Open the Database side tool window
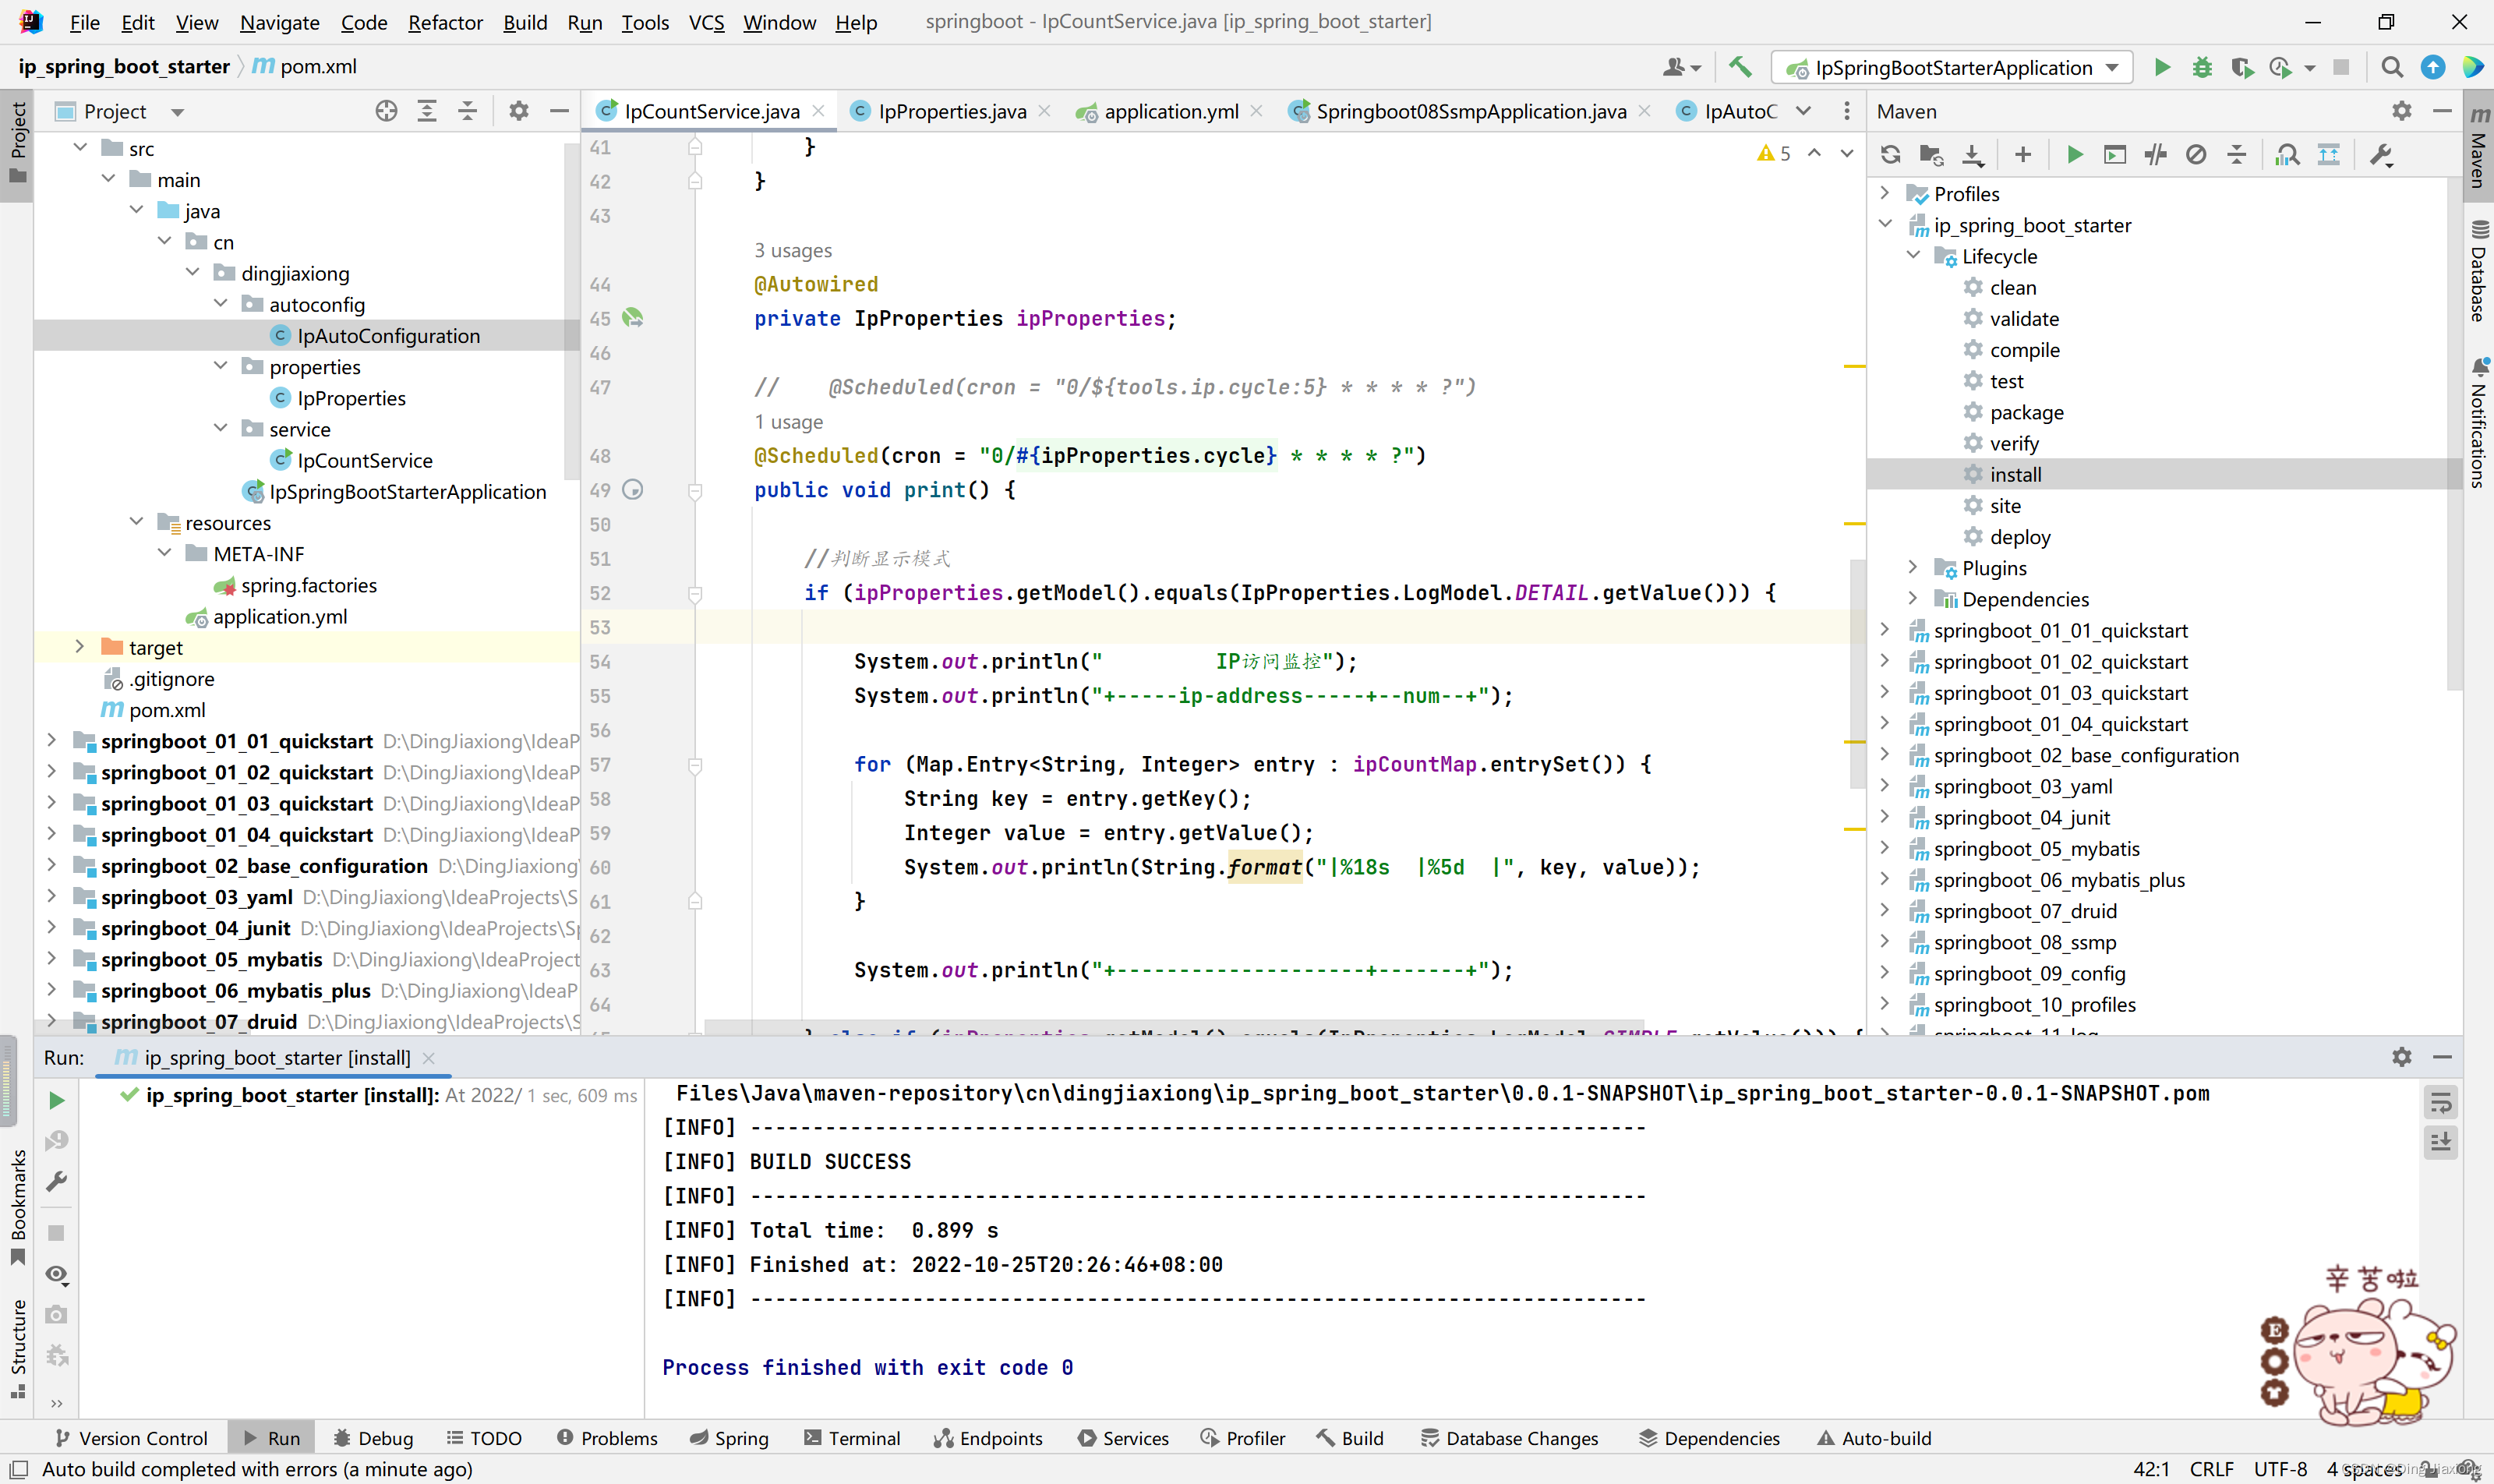2494x1484 pixels. 2479,271
